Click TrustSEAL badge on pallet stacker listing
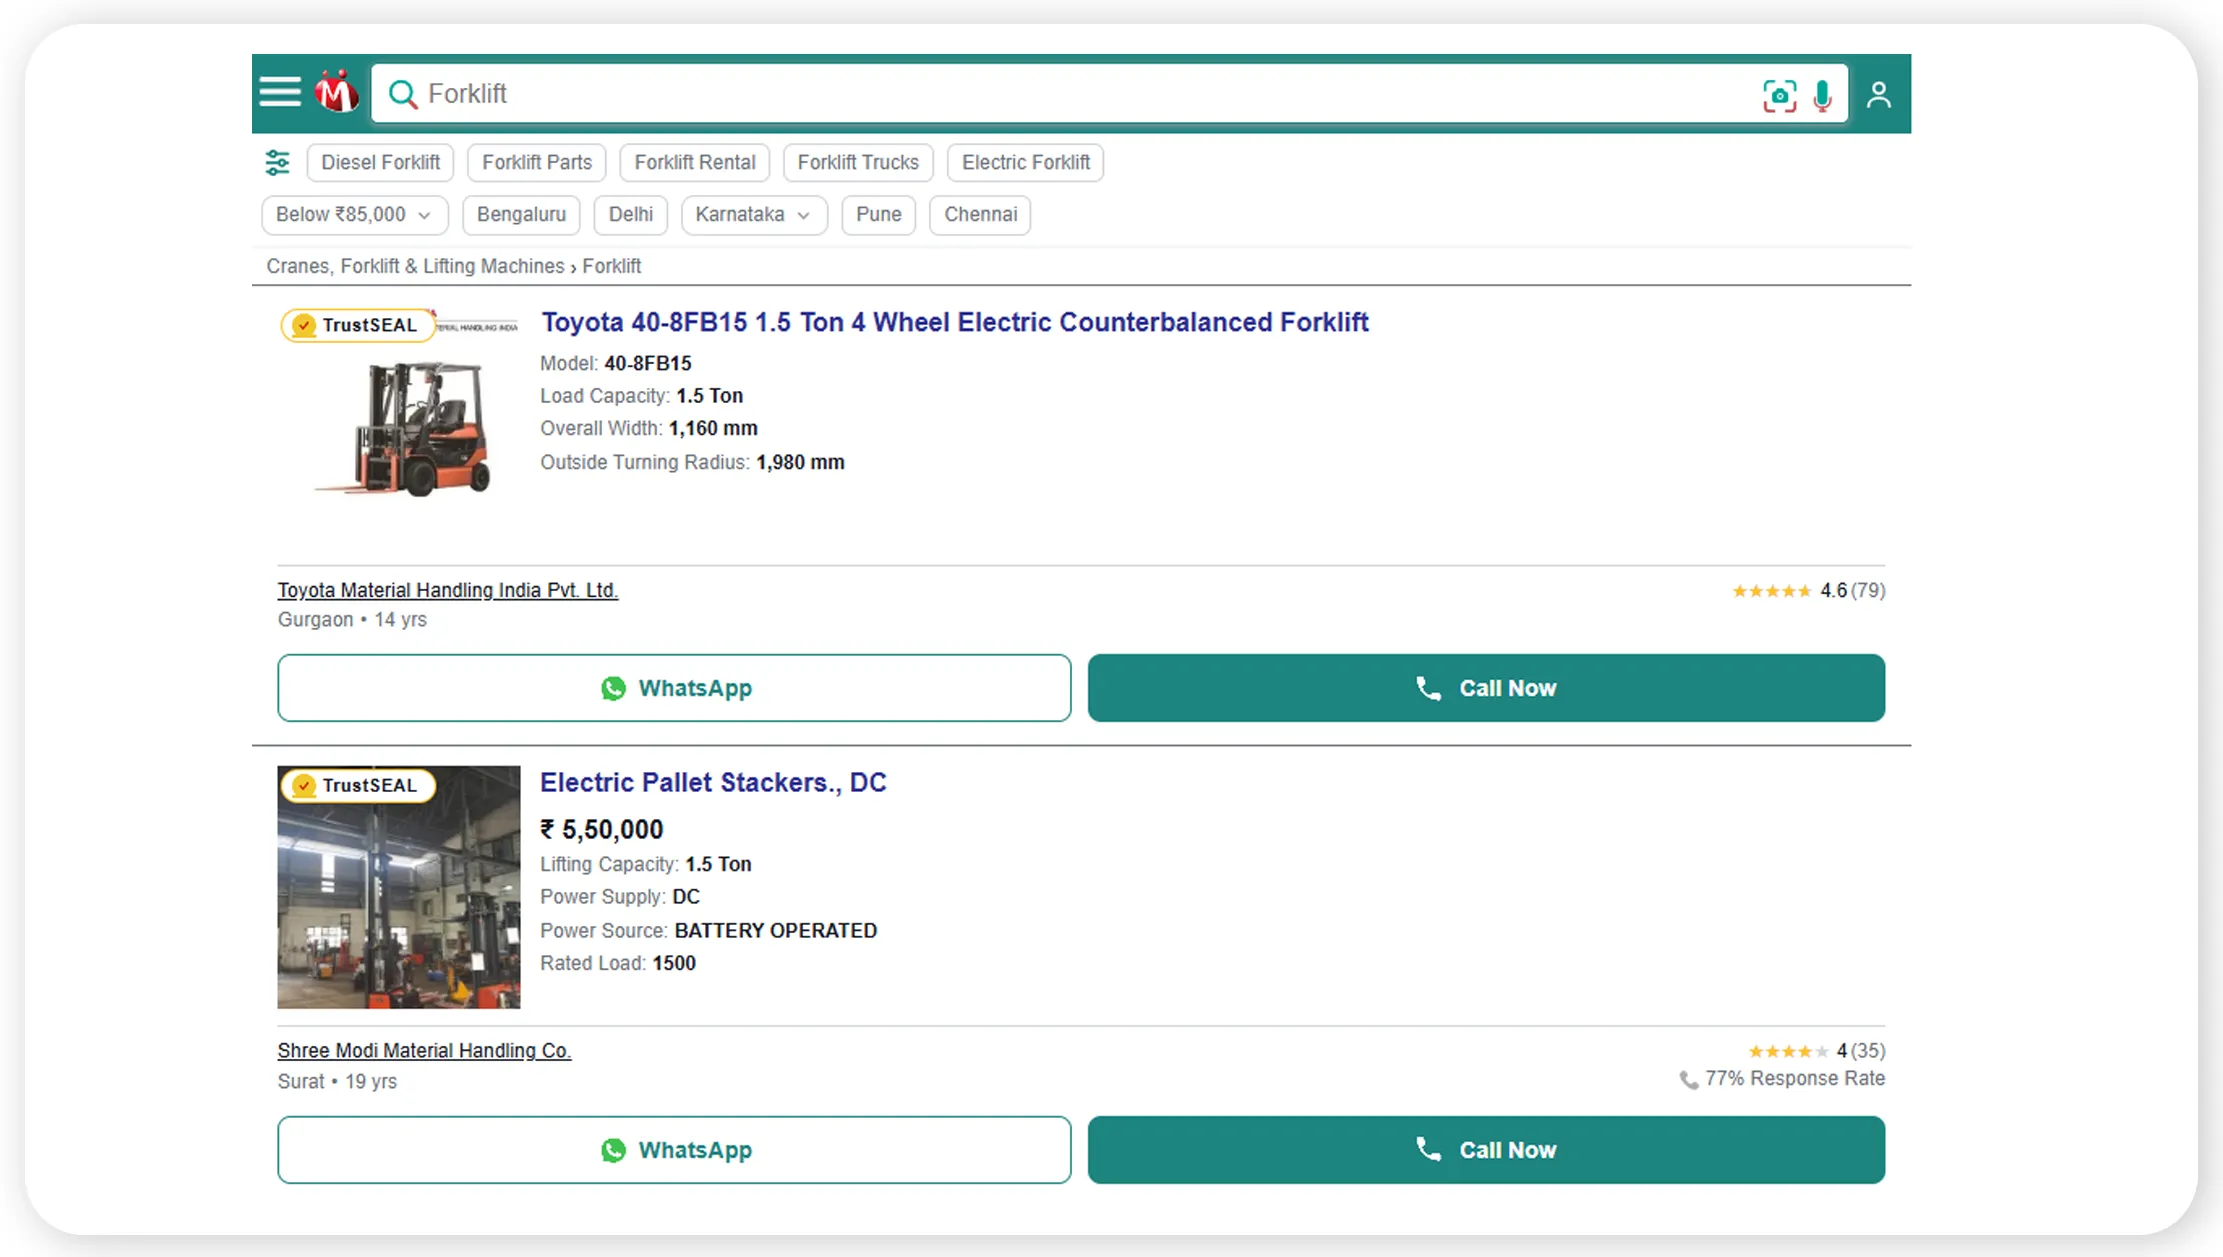The image size is (2223, 1257). tap(358, 785)
